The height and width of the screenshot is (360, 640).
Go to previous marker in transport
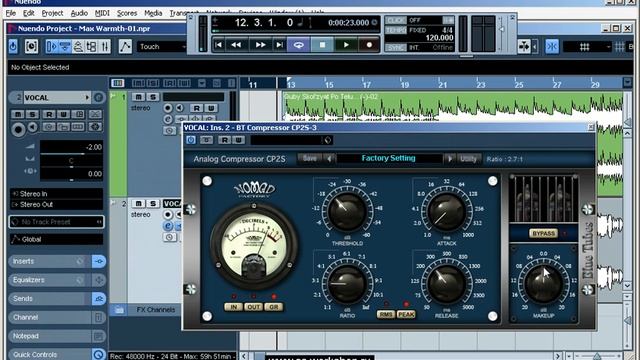(x=218, y=45)
